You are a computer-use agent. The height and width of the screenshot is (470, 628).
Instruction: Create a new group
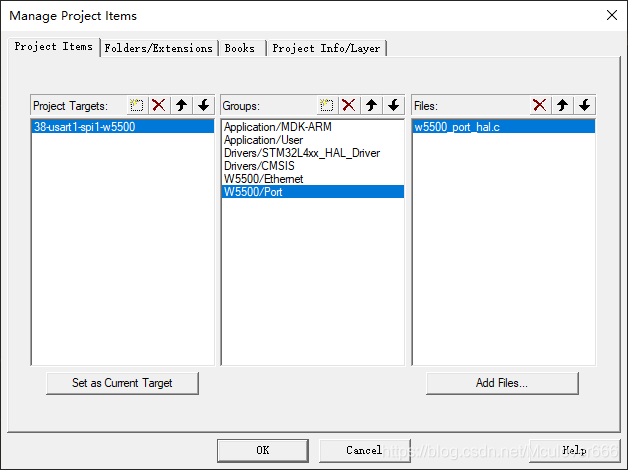[x=327, y=105]
